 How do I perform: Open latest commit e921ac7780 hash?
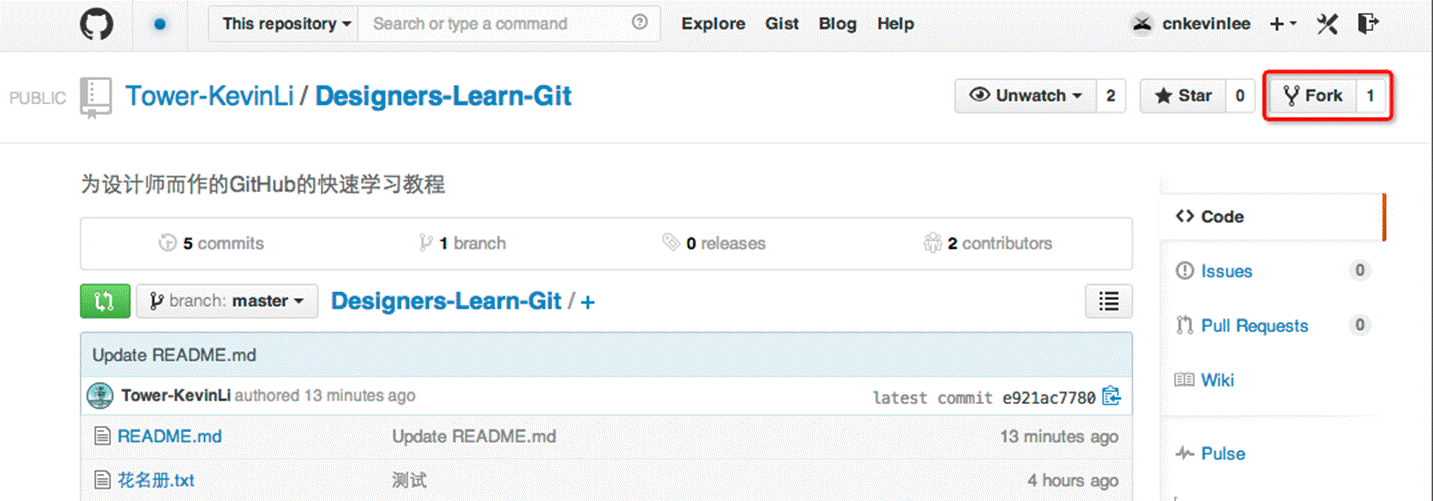[1049, 398]
